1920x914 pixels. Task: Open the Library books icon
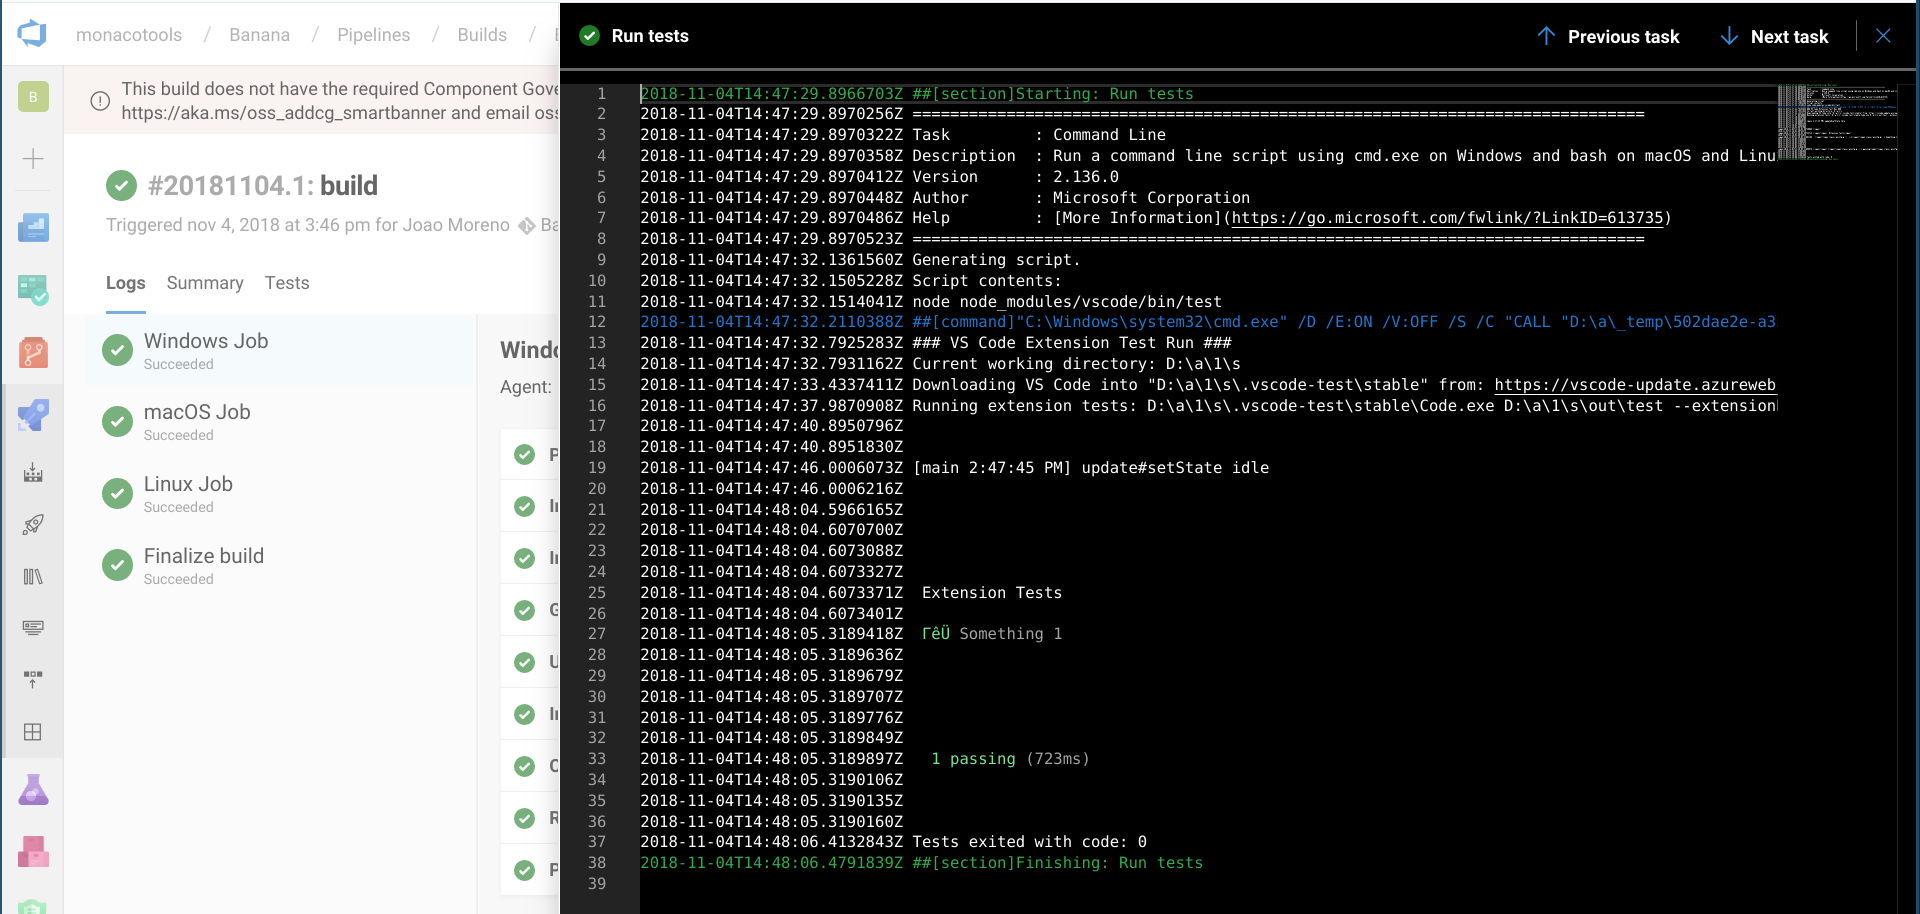click(33, 576)
